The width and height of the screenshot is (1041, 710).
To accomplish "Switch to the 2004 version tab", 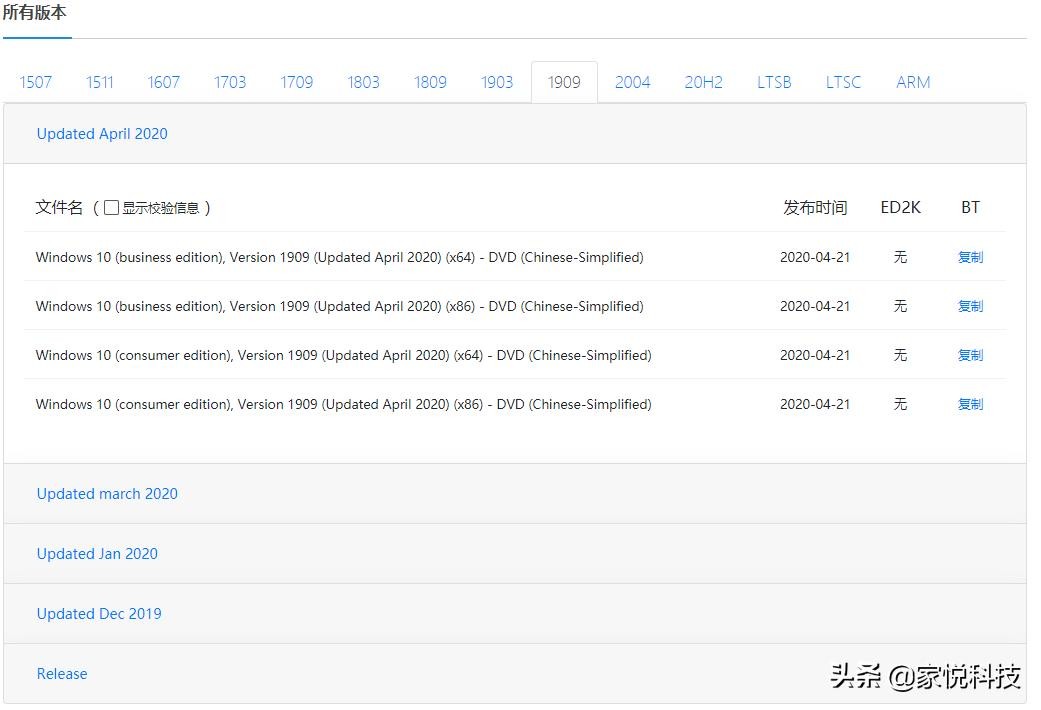I will 632,82.
